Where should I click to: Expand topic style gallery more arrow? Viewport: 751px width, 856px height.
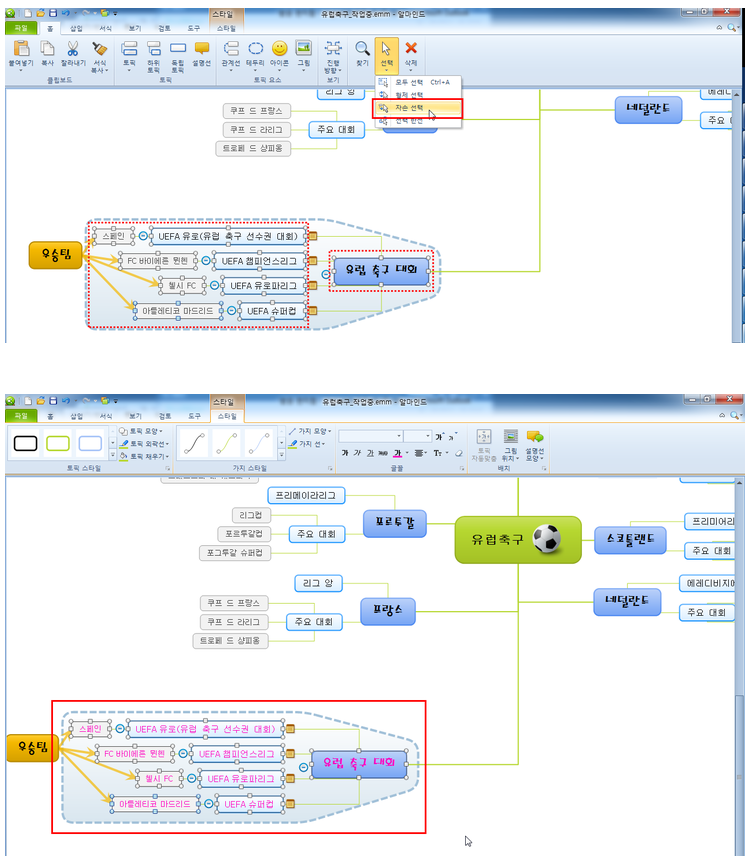[x=113, y=455]
